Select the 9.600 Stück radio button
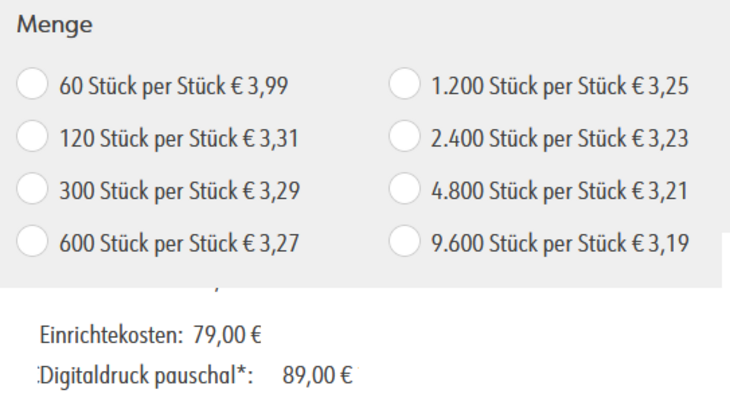 click(404, 241)
